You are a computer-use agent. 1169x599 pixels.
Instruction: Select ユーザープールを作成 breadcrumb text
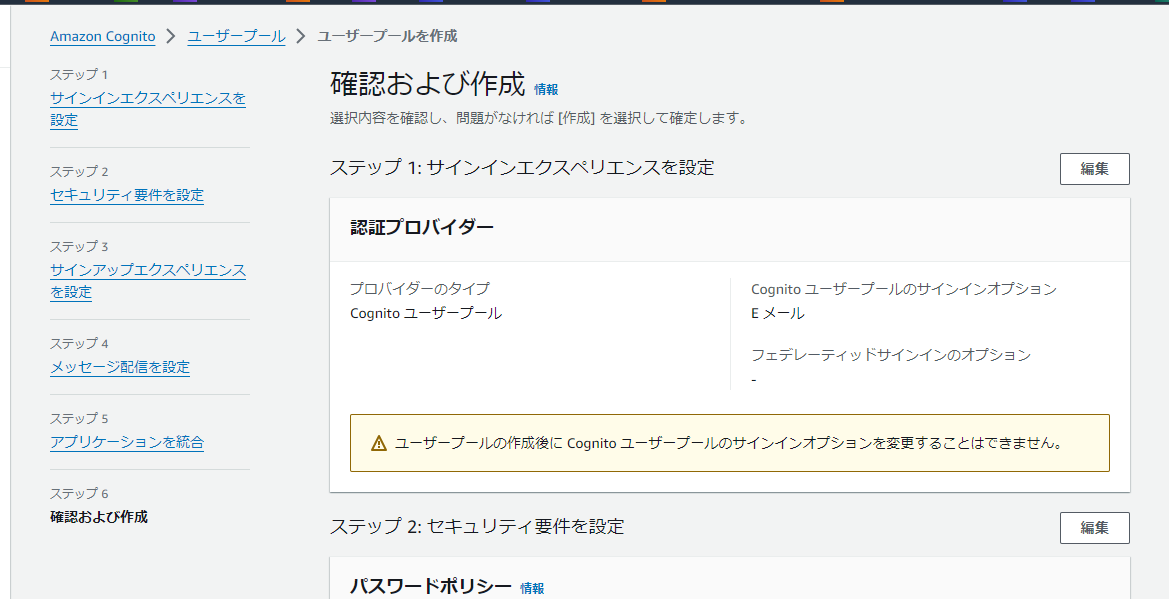[x=387, y=36]
